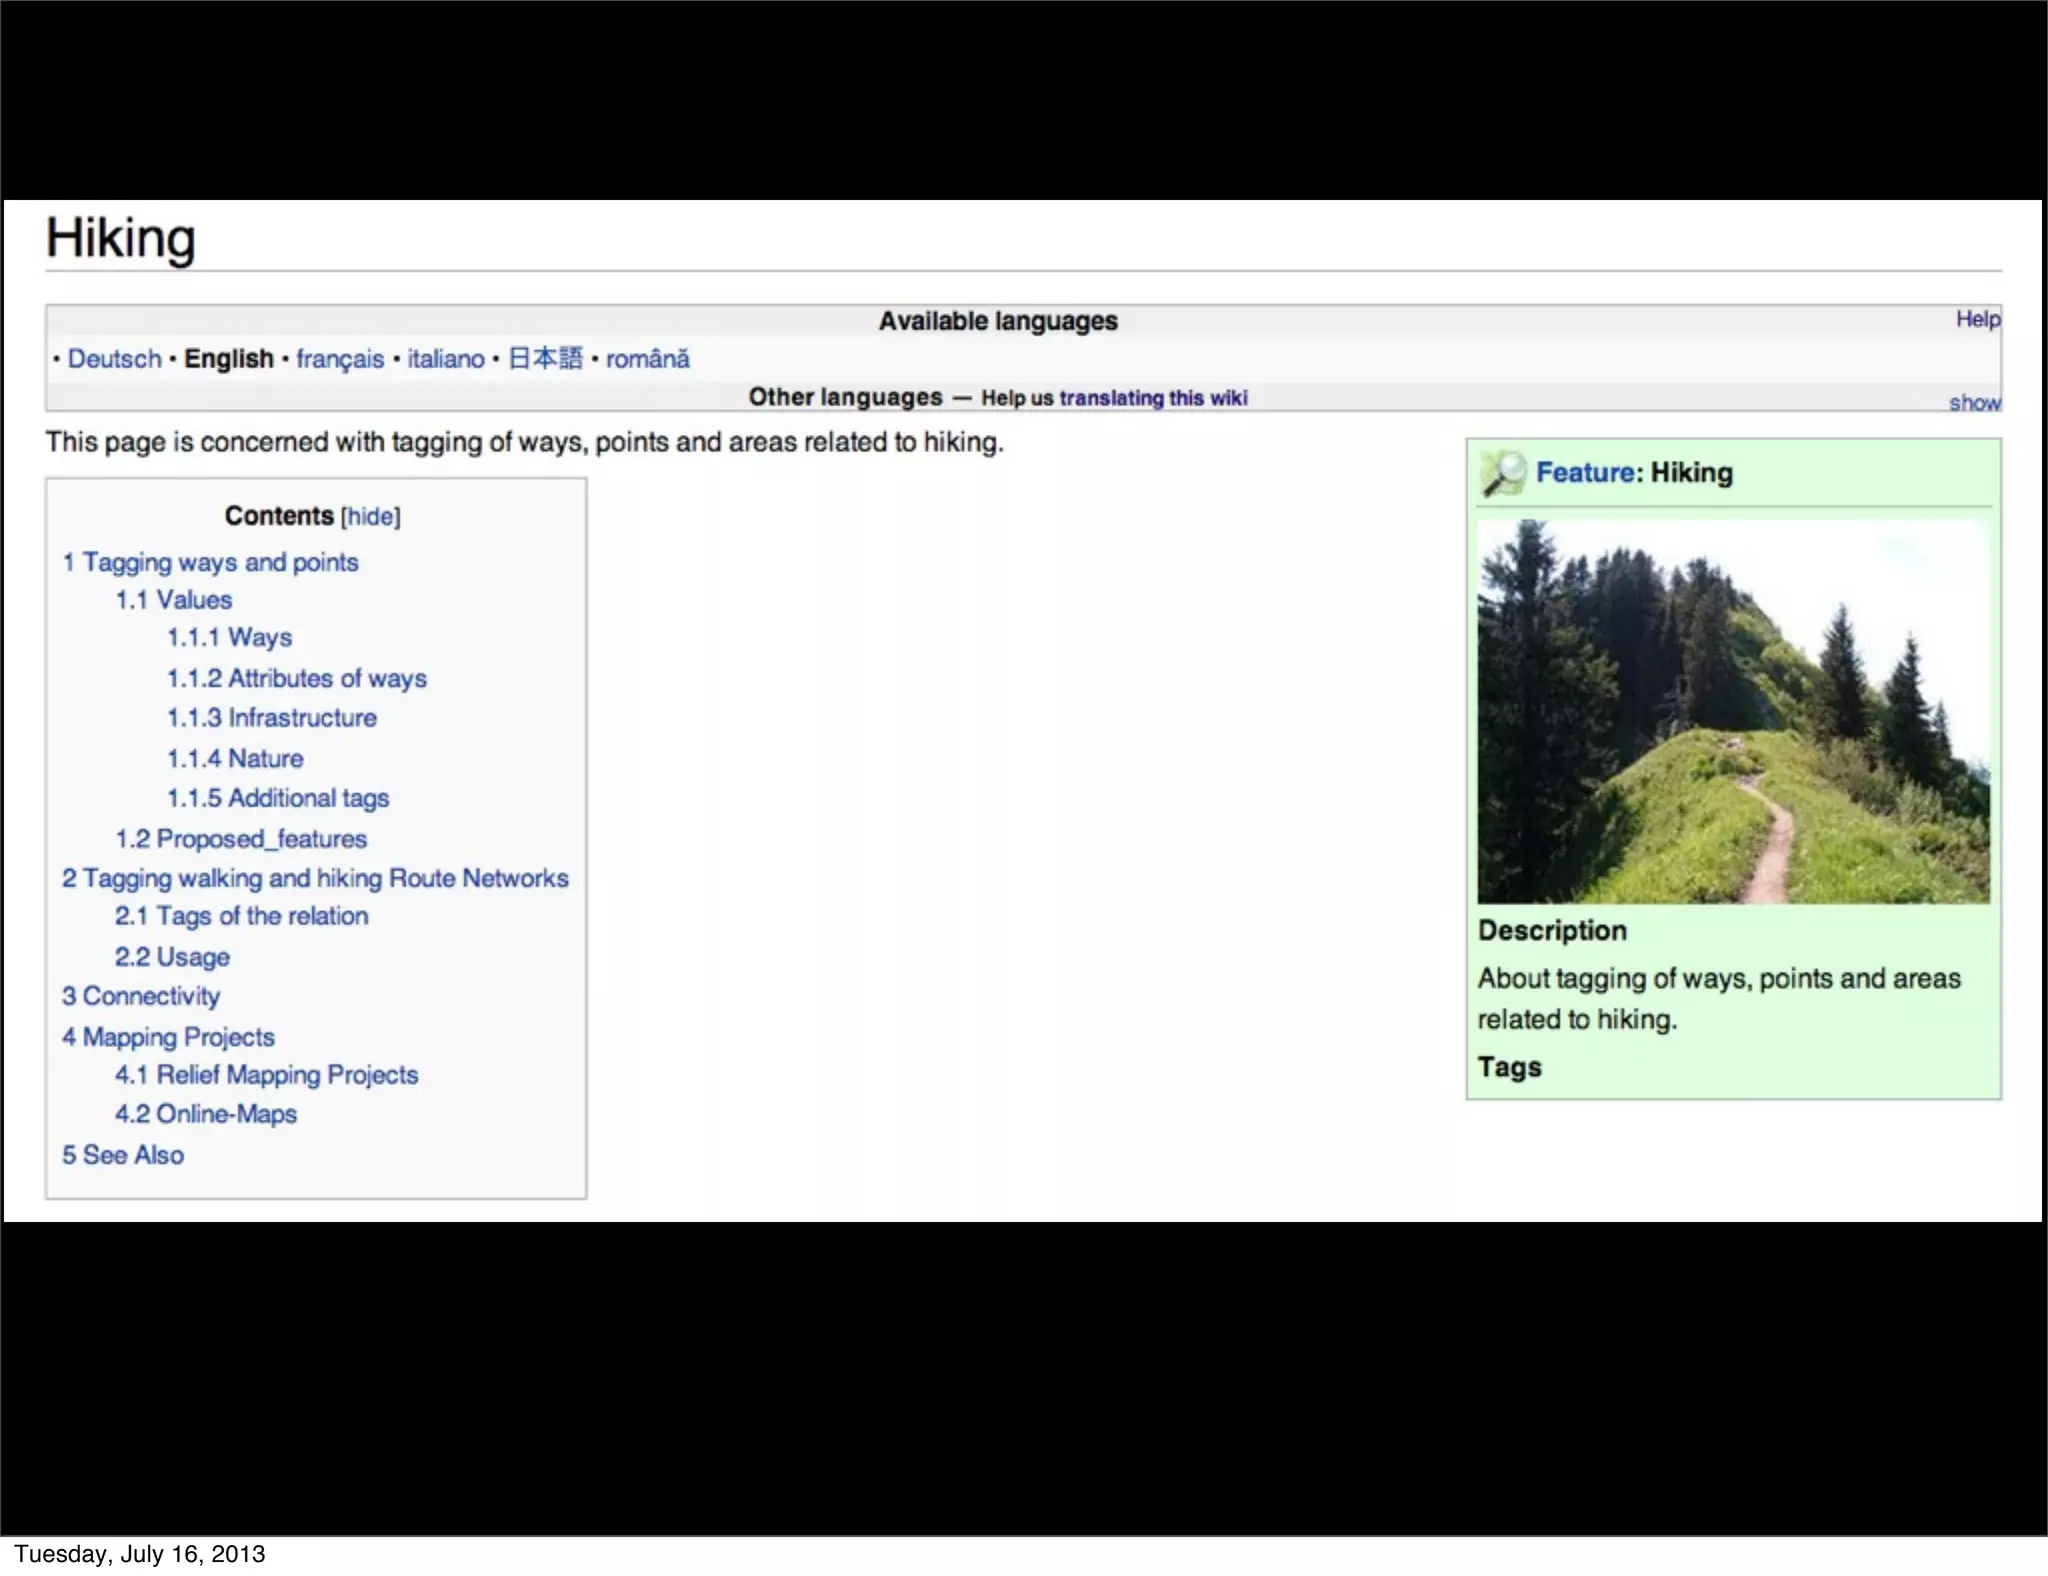Image resolution: width=2048 pixels, height=1576 pixels.
Task: Open the Help link in languages box
Action: 1977,319
